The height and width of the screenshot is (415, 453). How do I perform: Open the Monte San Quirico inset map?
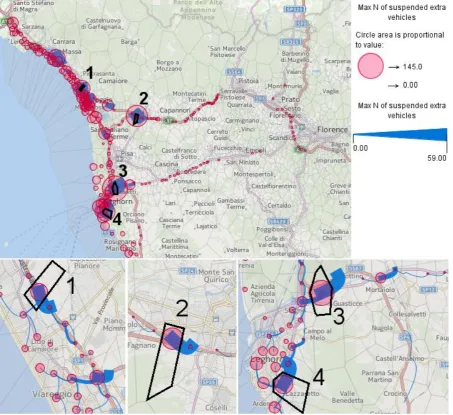182,337
